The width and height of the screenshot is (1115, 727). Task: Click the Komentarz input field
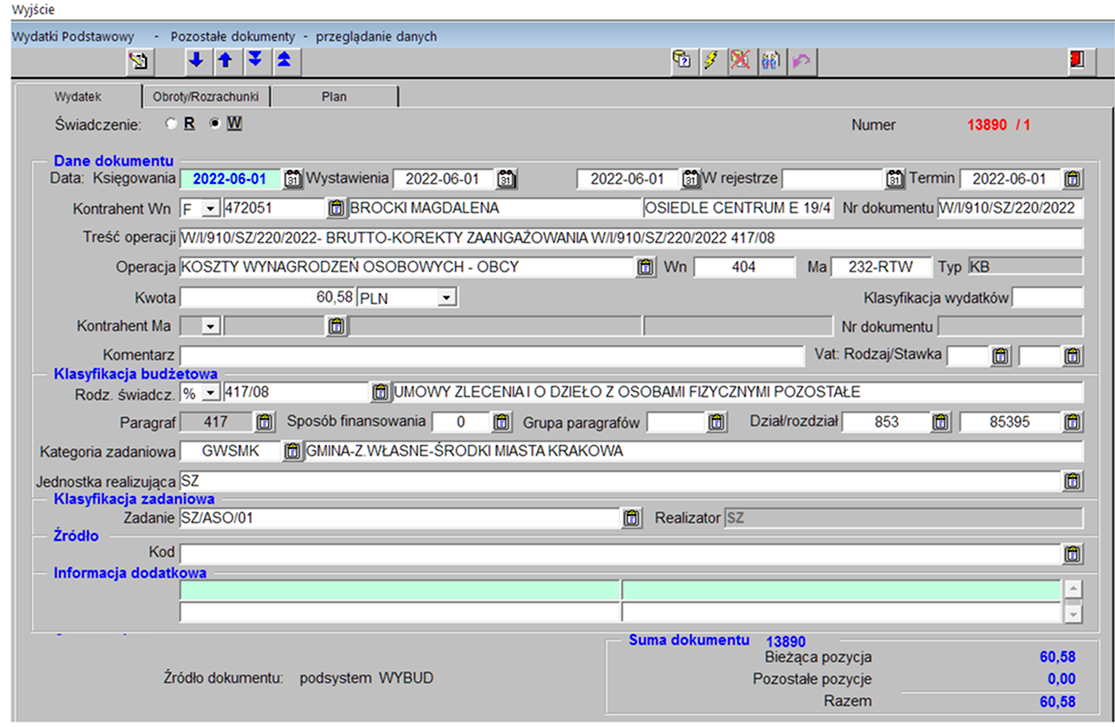click(x=492, y=355)
